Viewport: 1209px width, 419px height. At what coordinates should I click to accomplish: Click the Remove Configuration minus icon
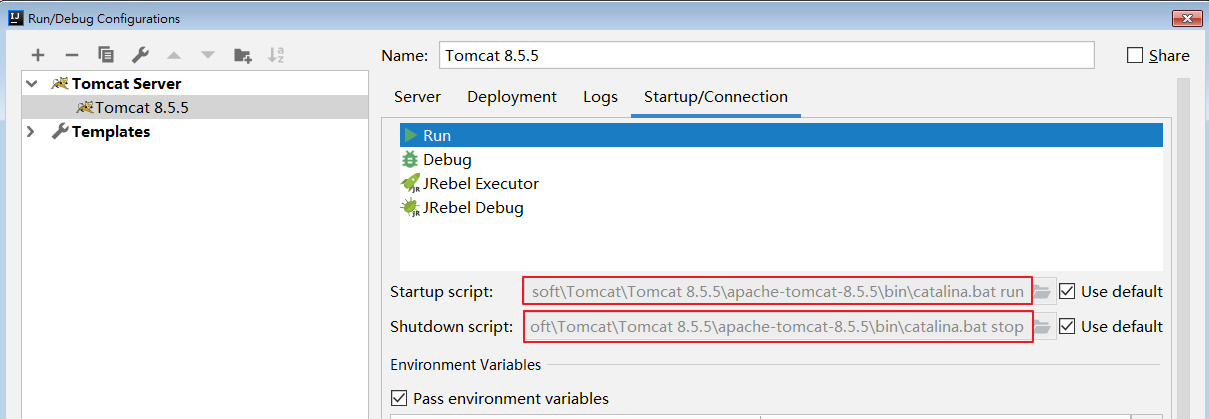(x=71, y=55)
